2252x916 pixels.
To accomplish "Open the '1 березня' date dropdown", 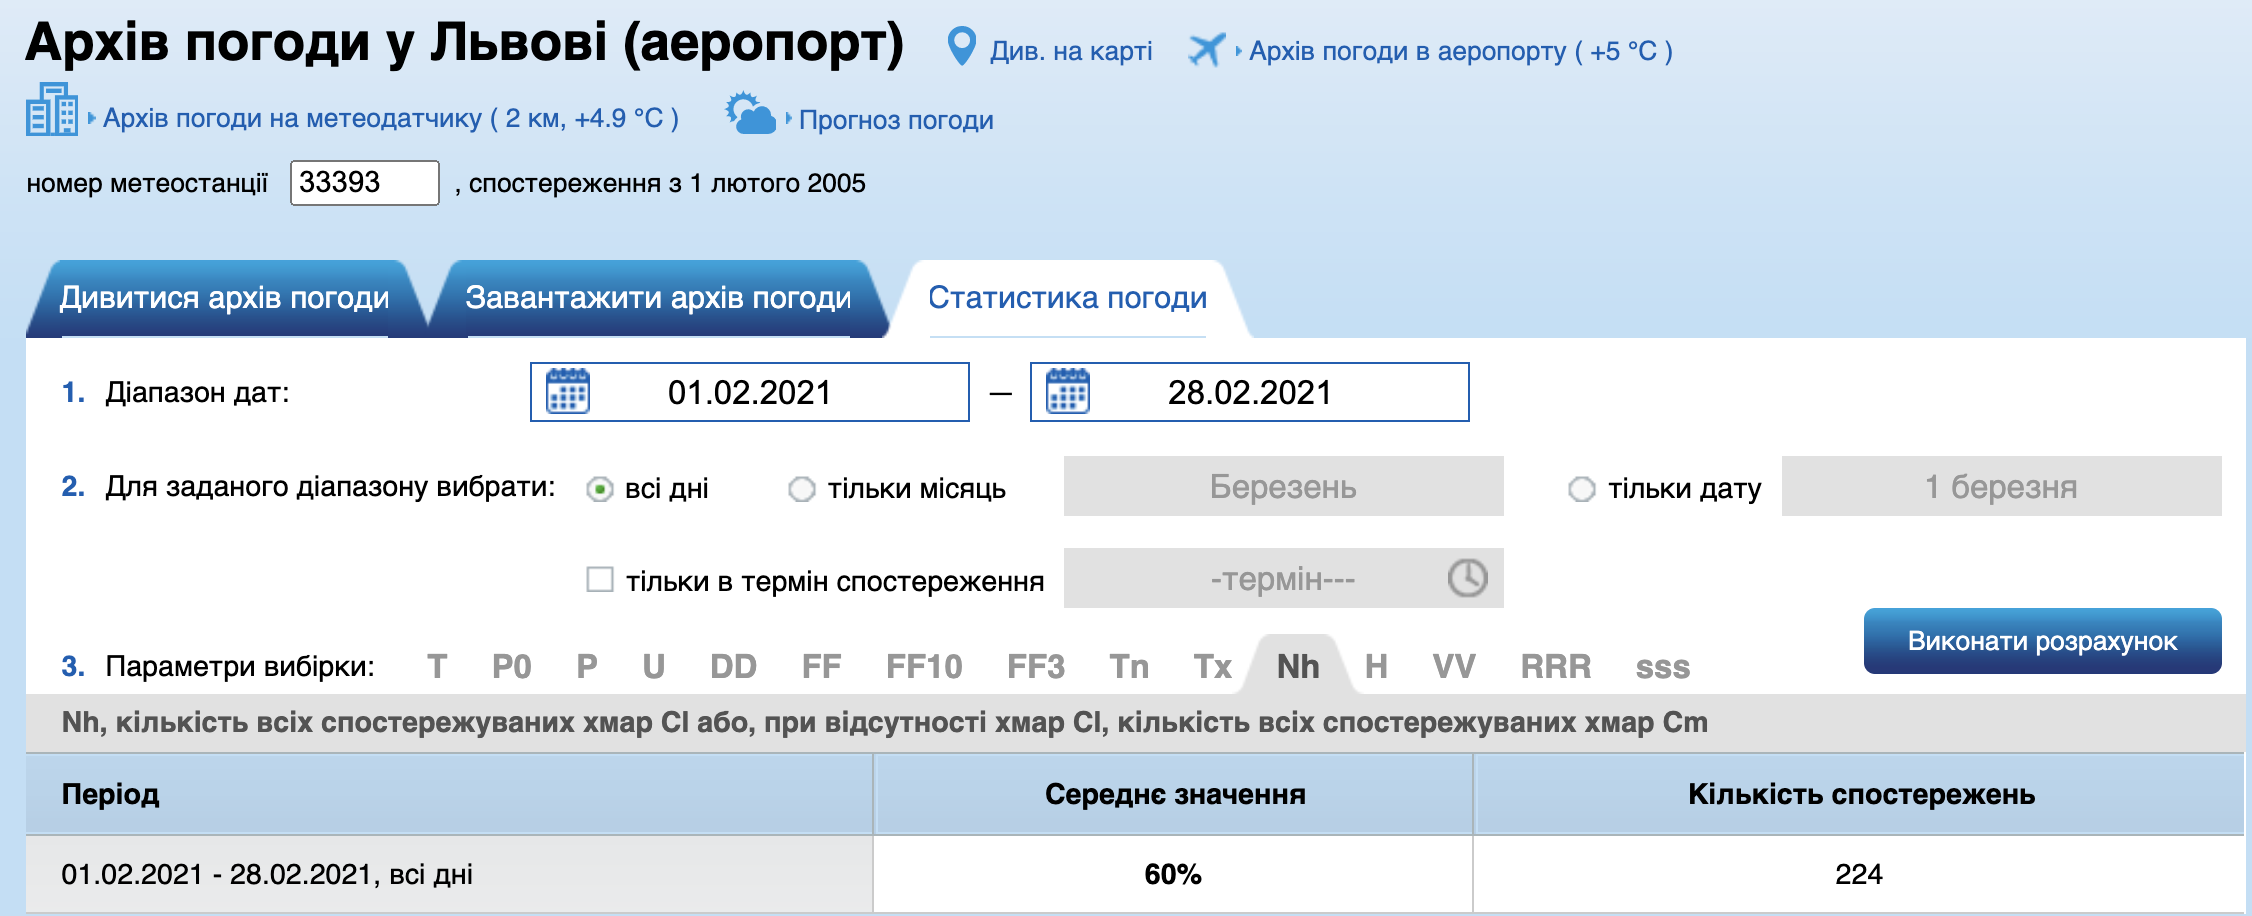I will pos(2001,486).
